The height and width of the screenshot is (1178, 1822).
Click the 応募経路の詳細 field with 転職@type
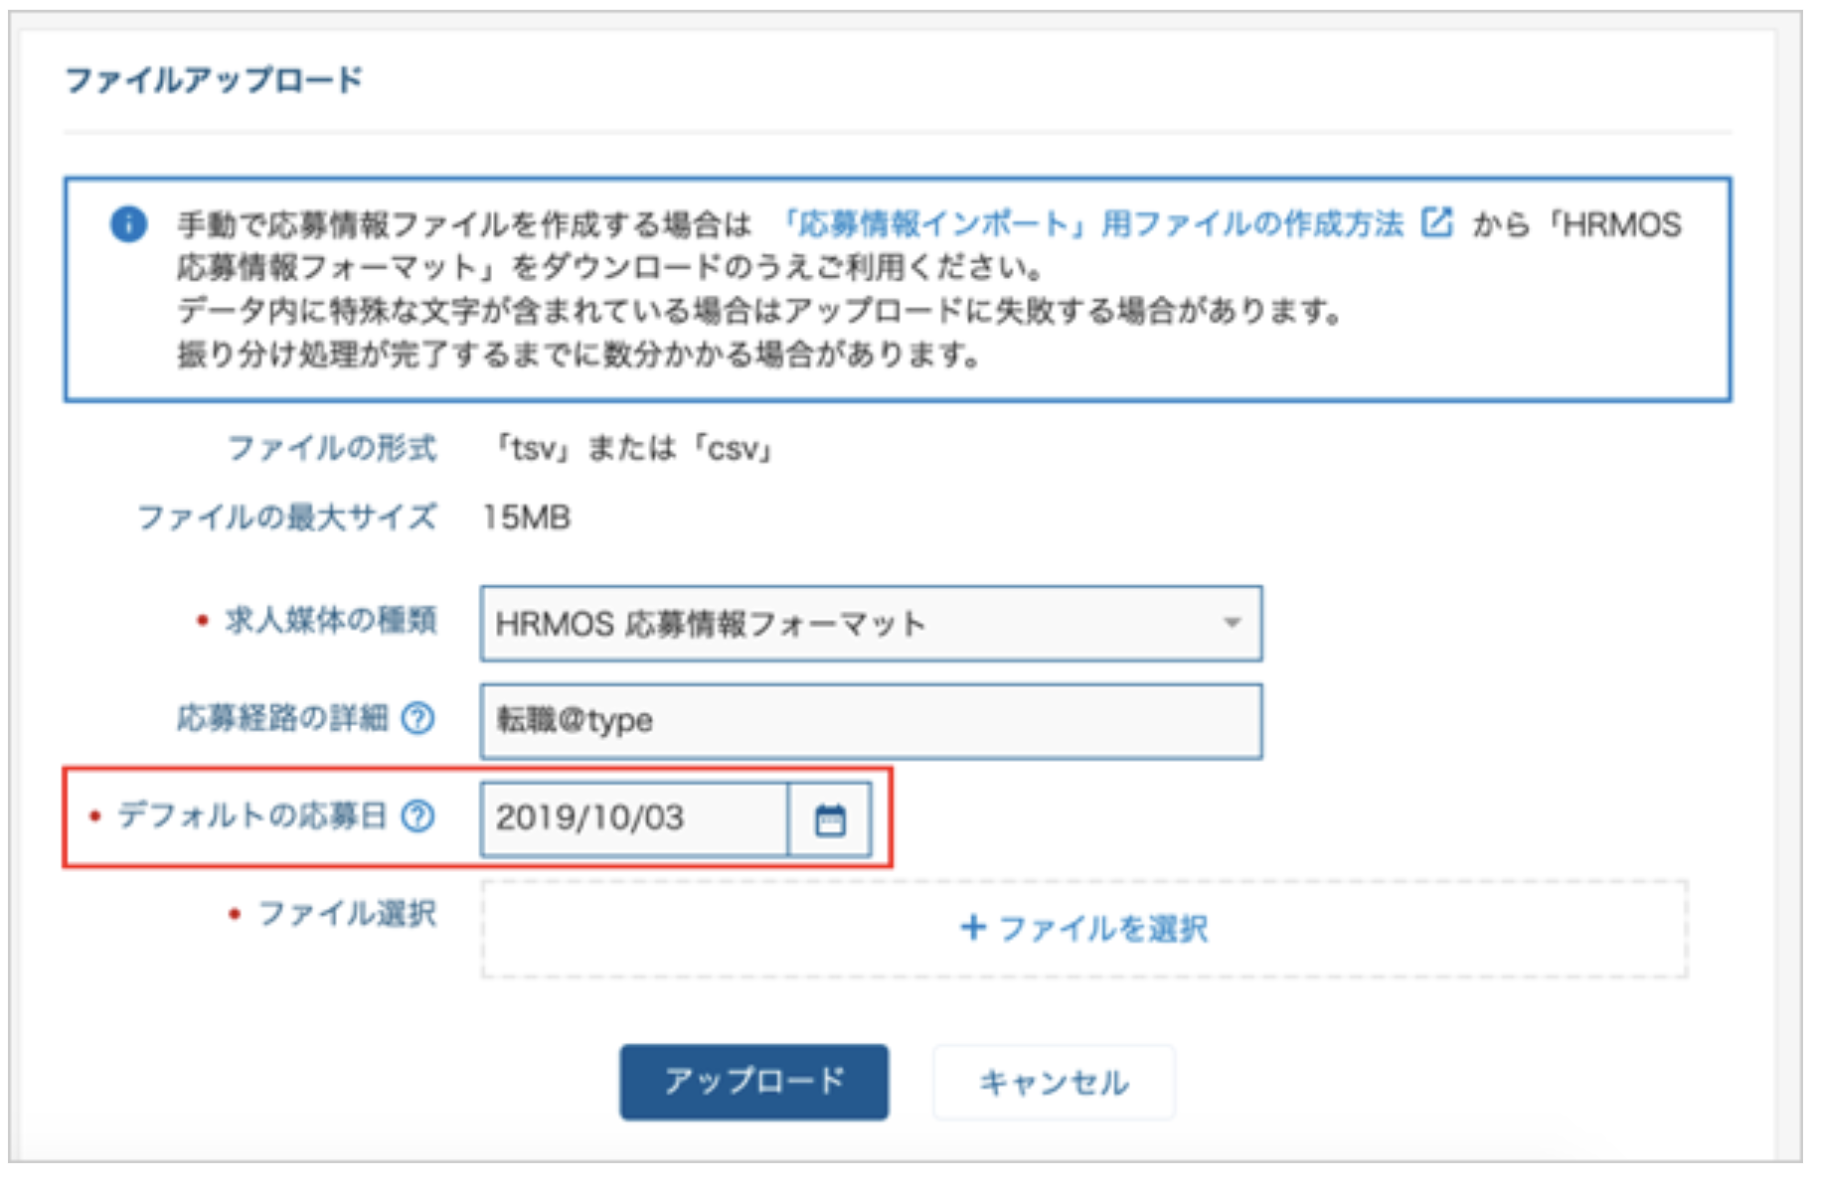871,721
